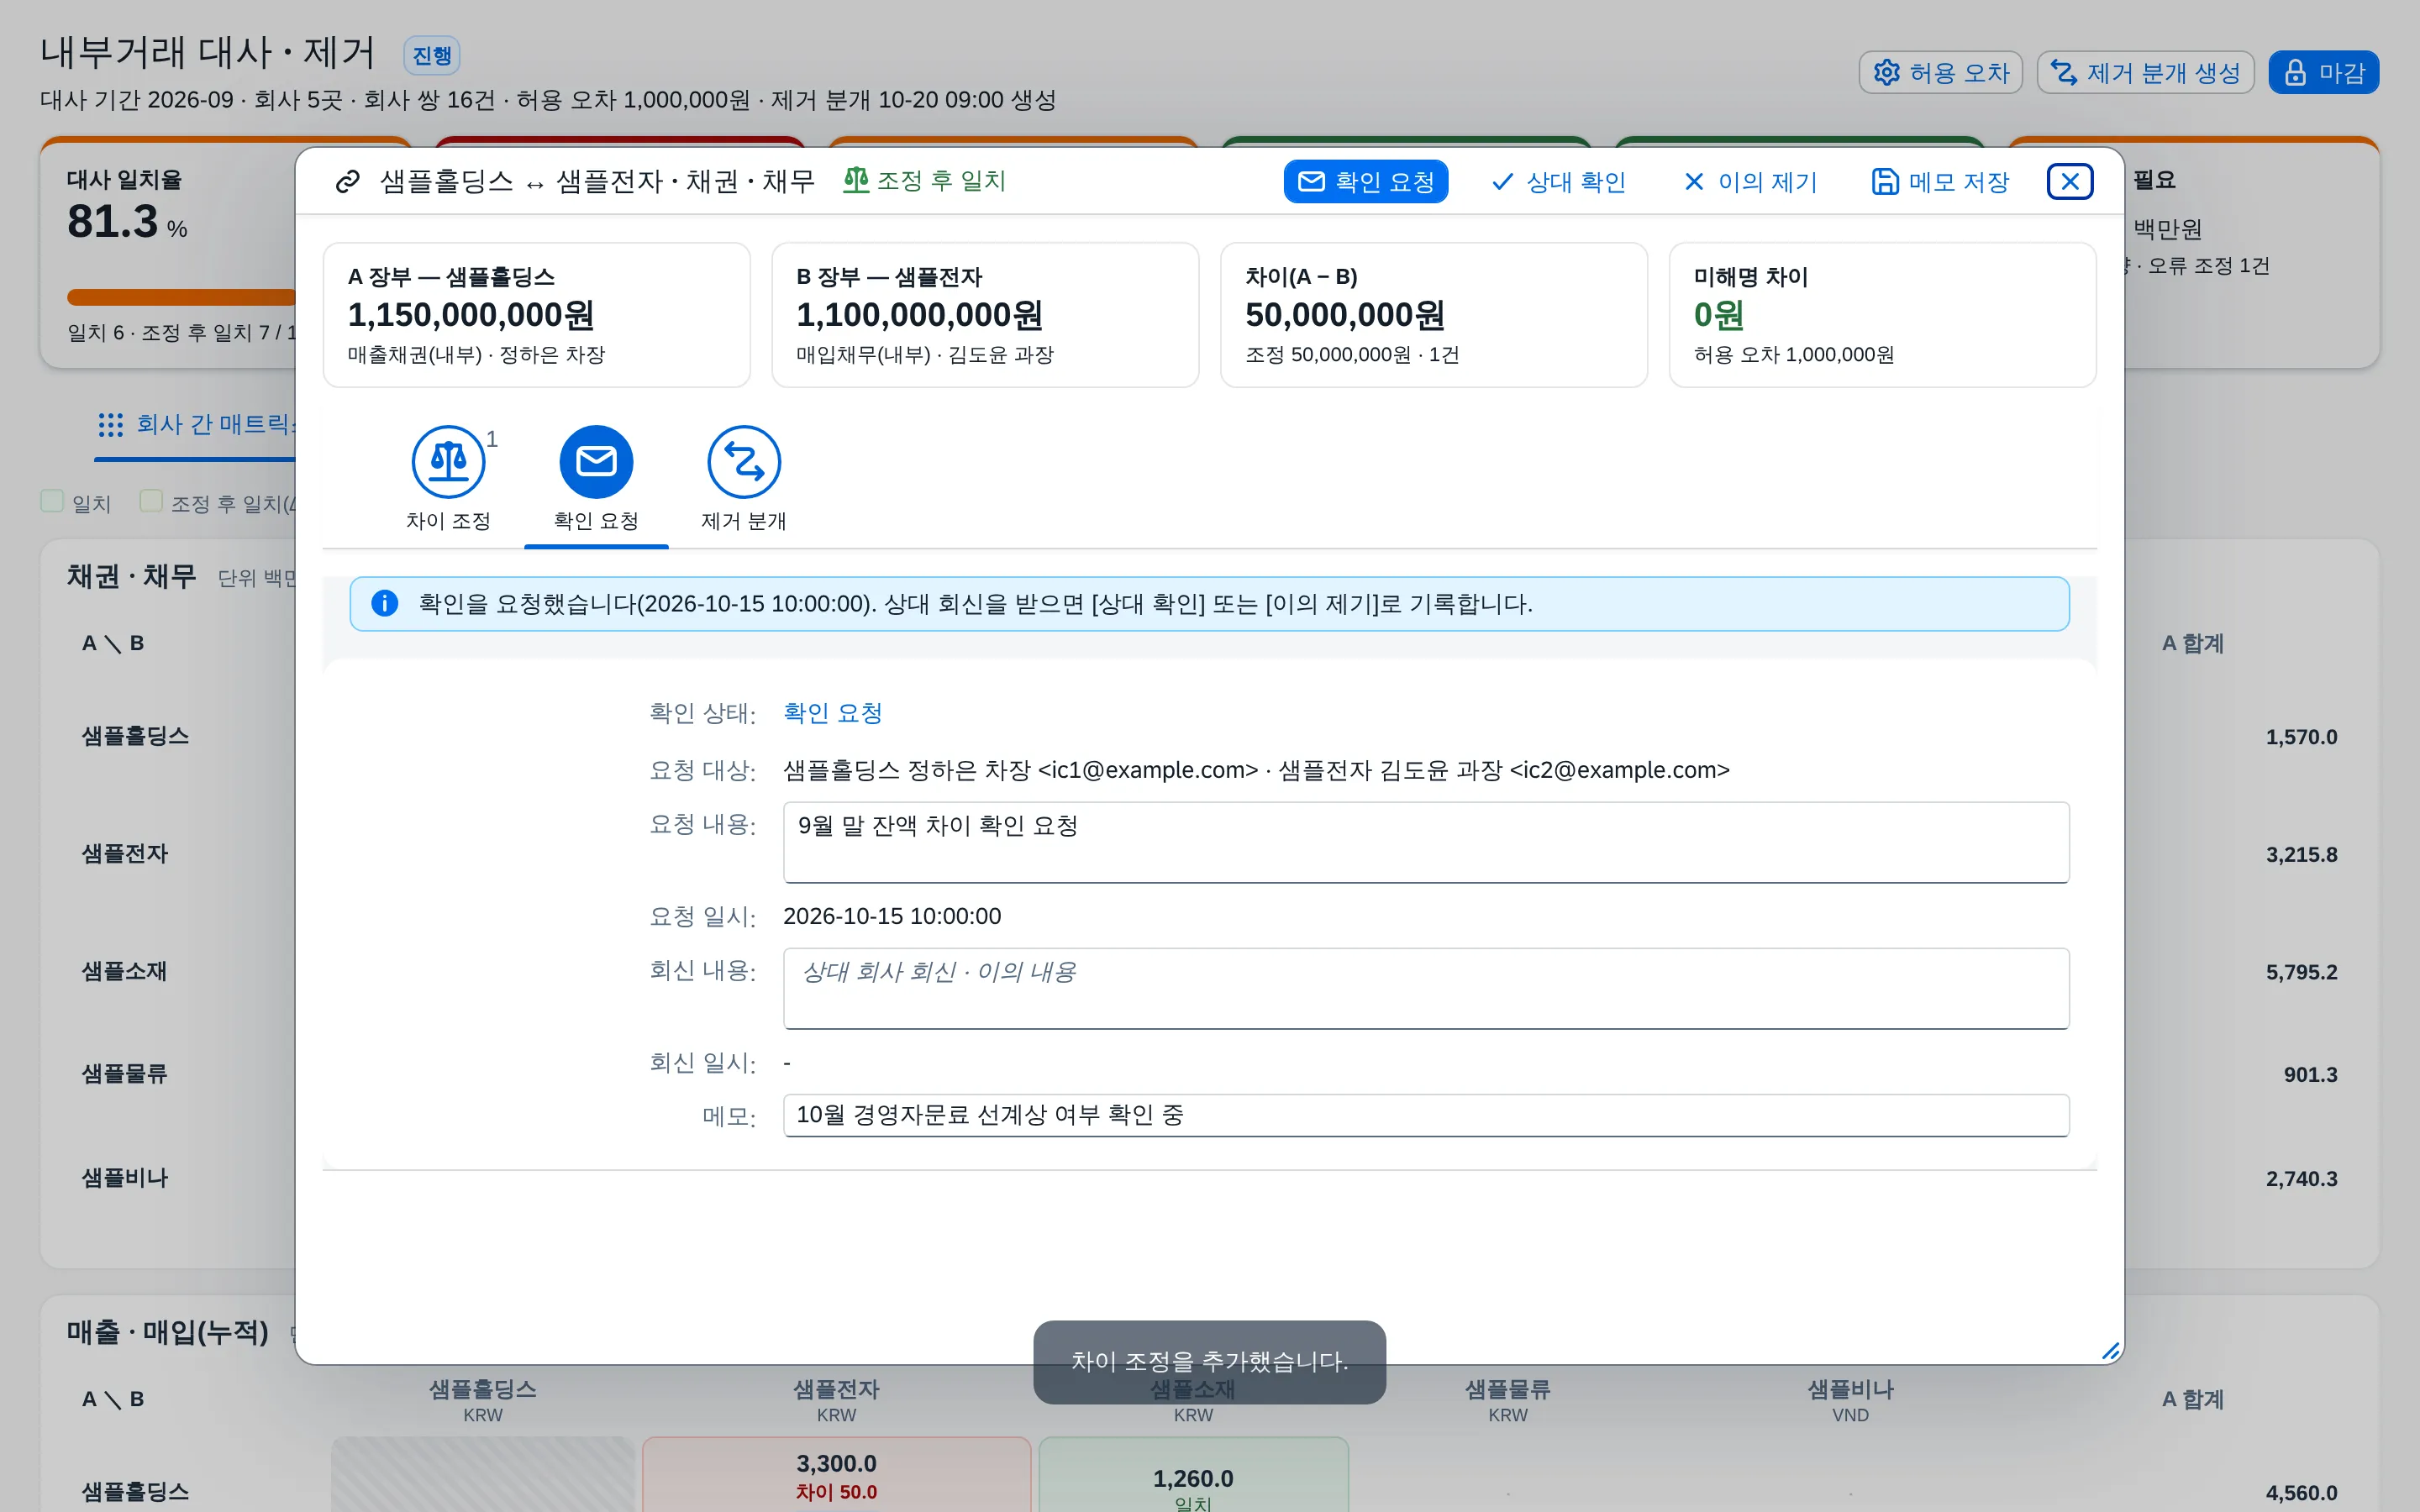Open the 차이 조정 scales icon tab
Screen dimensions: 2420x1512
[x=448, y=480]
